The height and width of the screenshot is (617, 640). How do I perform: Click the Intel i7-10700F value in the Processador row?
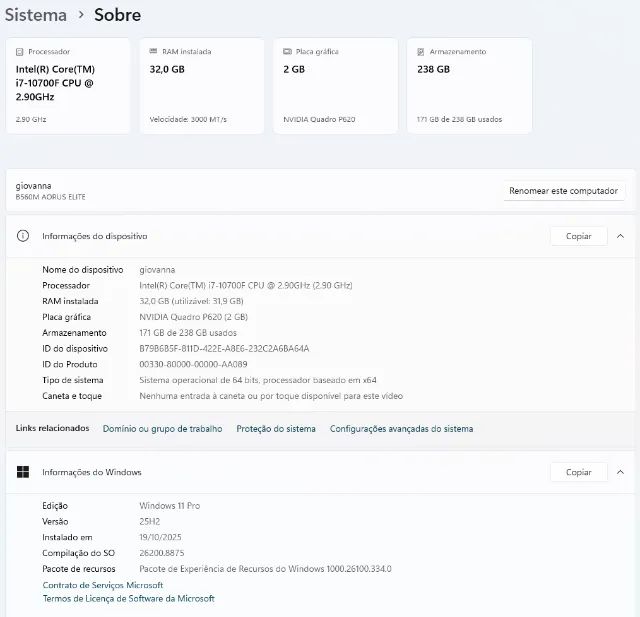(x=246, y=285)
